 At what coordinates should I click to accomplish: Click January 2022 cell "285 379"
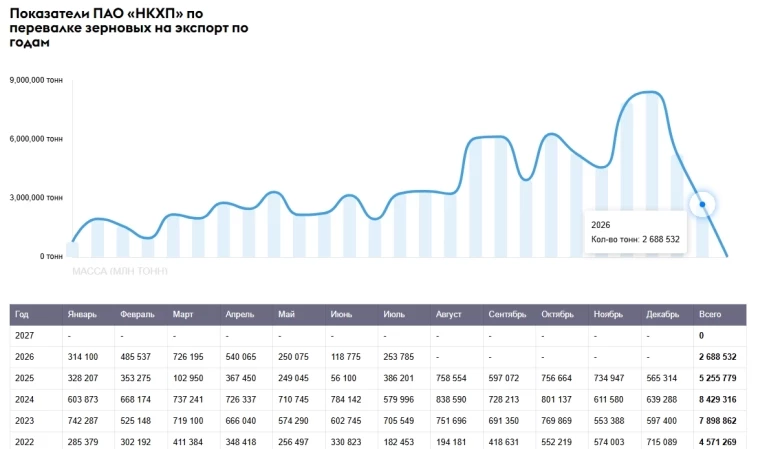pos(83,442)
